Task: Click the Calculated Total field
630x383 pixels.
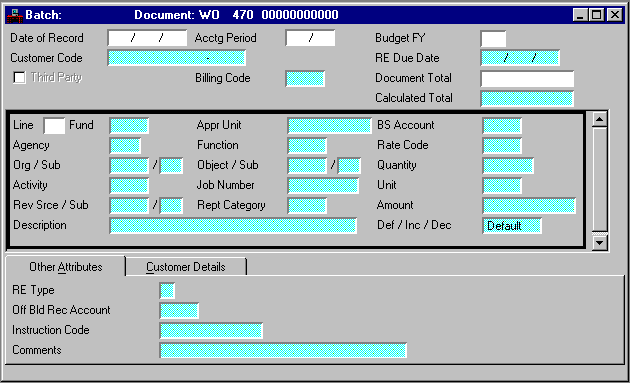Action: [527, 98]
